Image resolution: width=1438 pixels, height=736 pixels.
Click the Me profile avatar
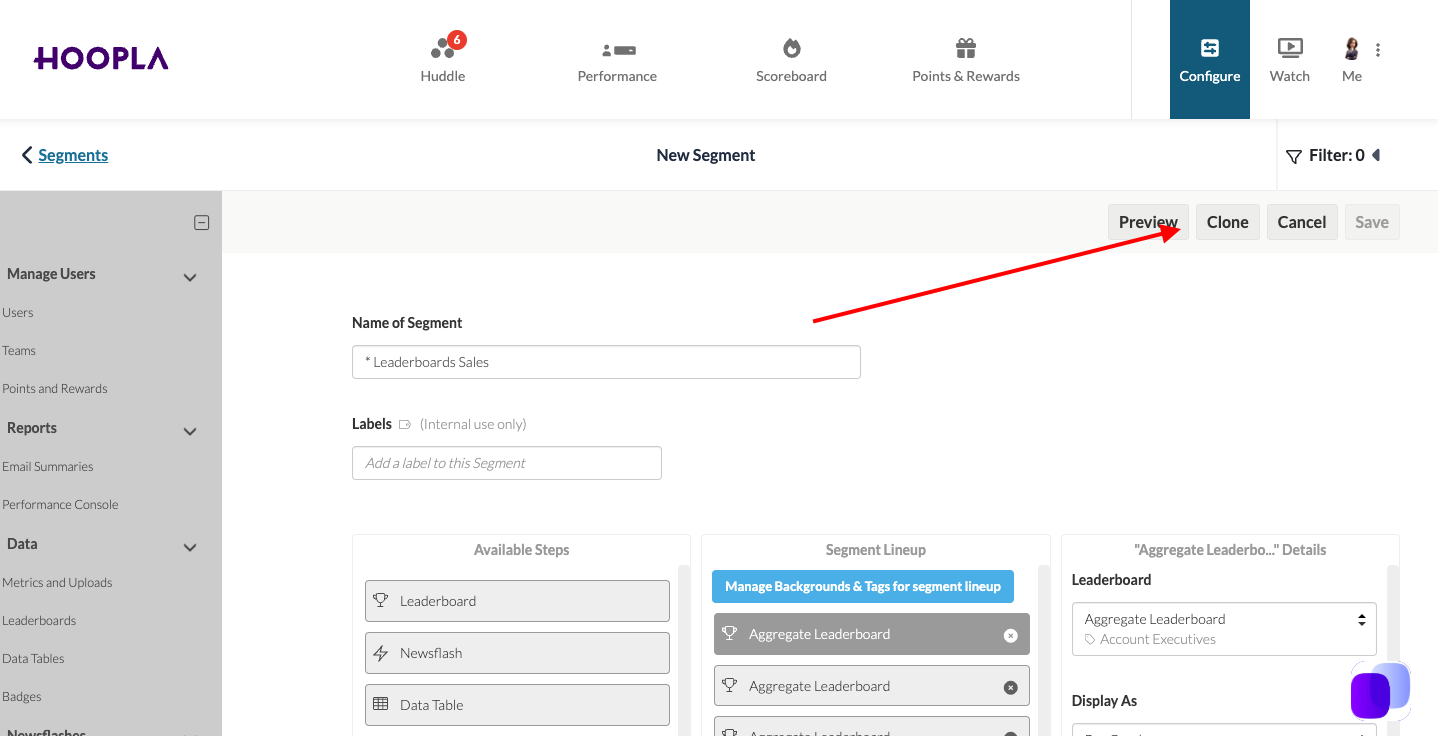1352,49
